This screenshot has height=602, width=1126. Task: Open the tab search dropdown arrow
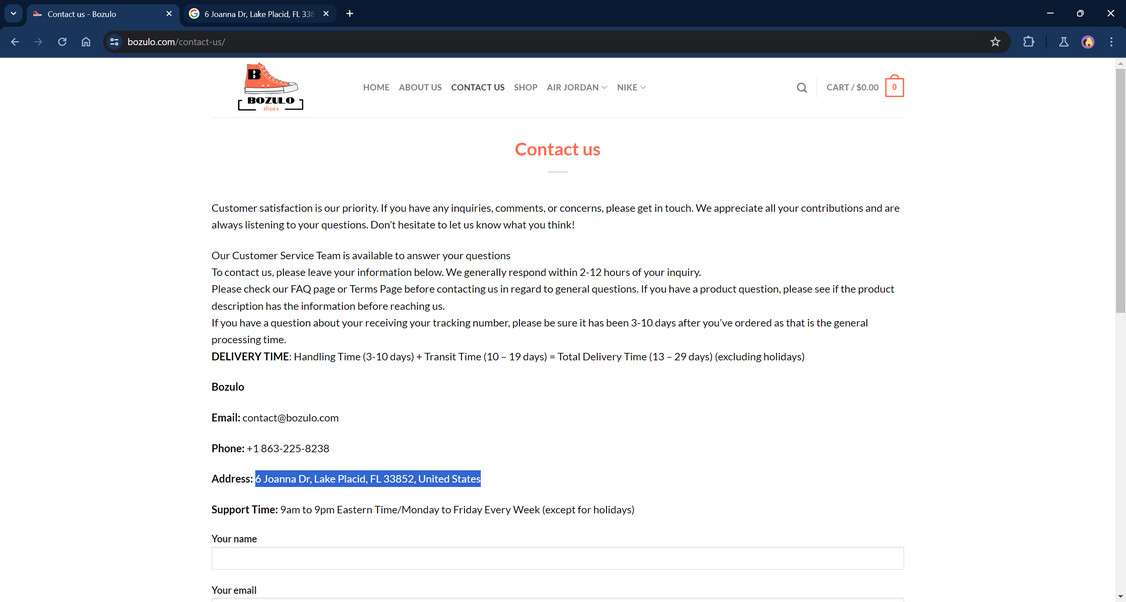[x=13, y=14]
